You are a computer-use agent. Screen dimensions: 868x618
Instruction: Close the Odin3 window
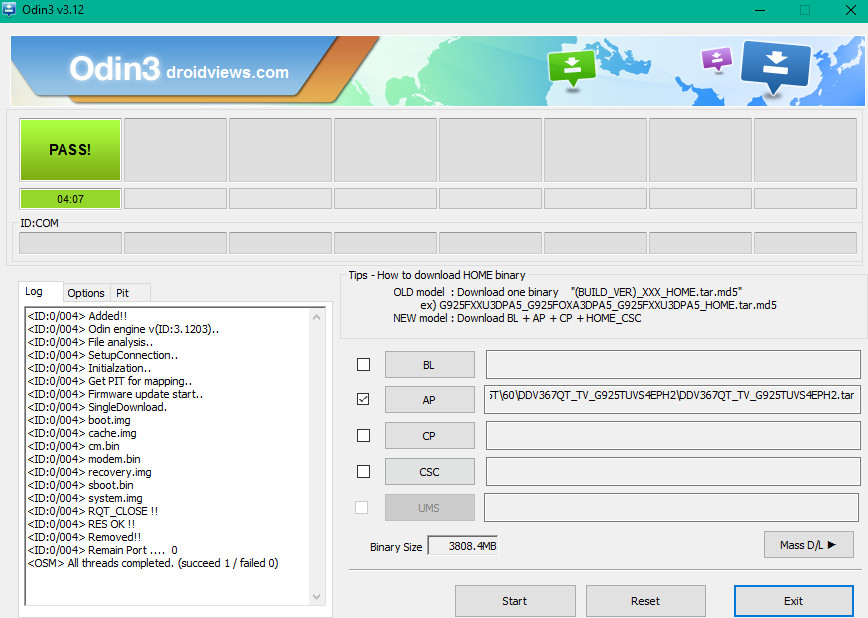click(851, 10)
